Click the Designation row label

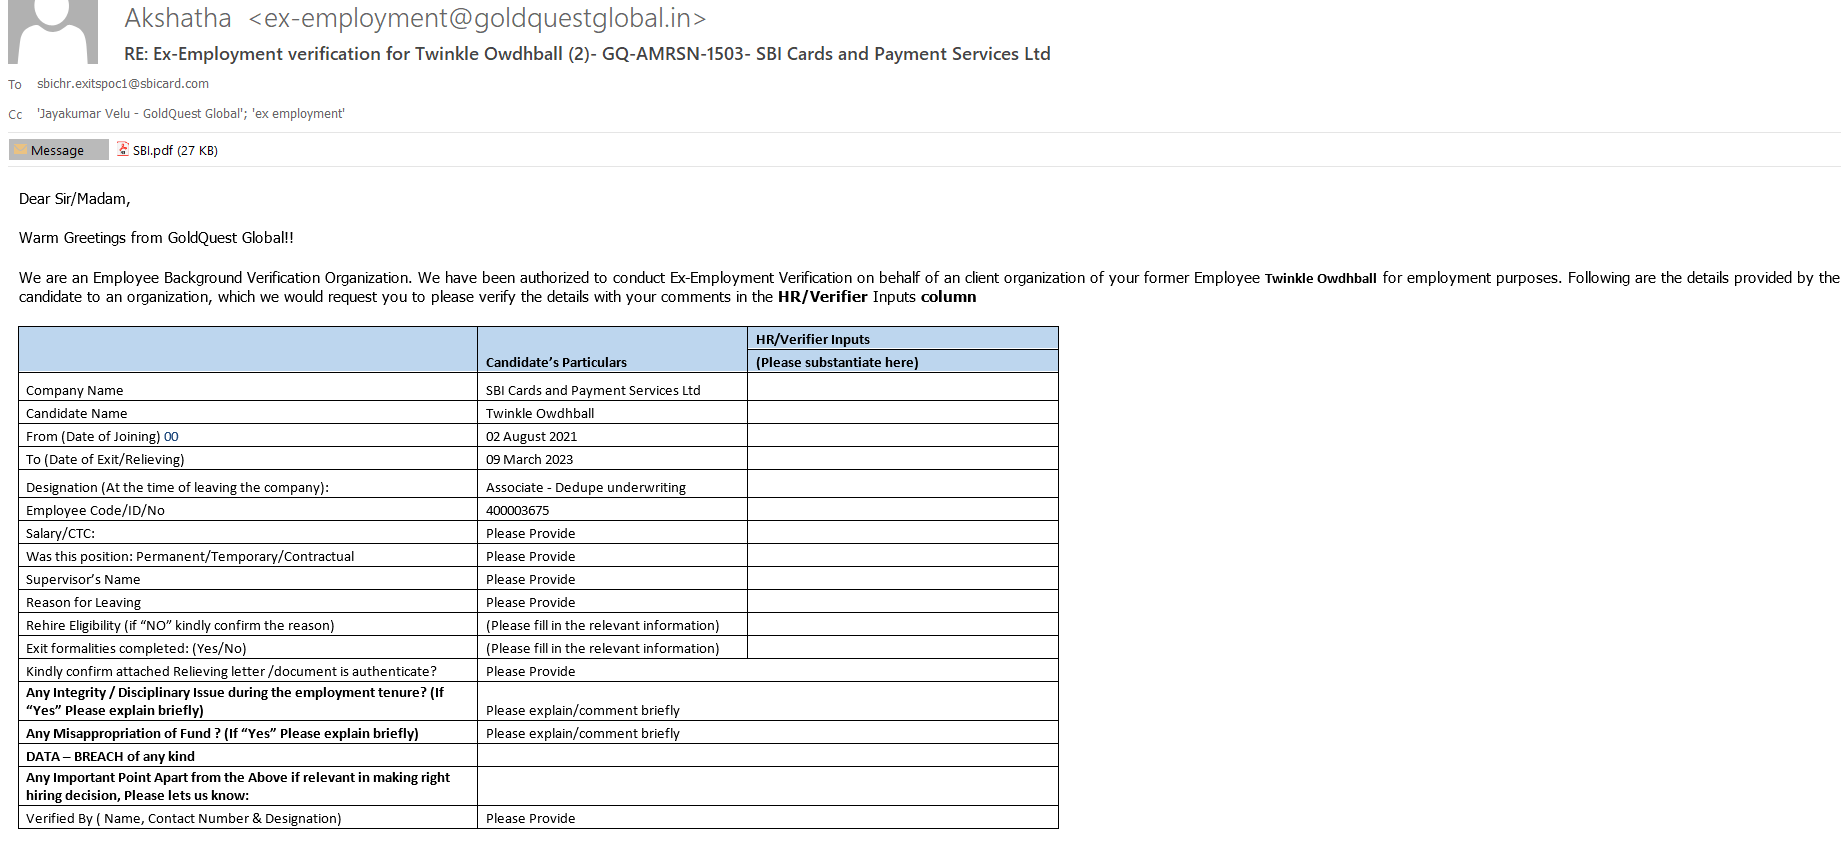[x=177, y=487]
